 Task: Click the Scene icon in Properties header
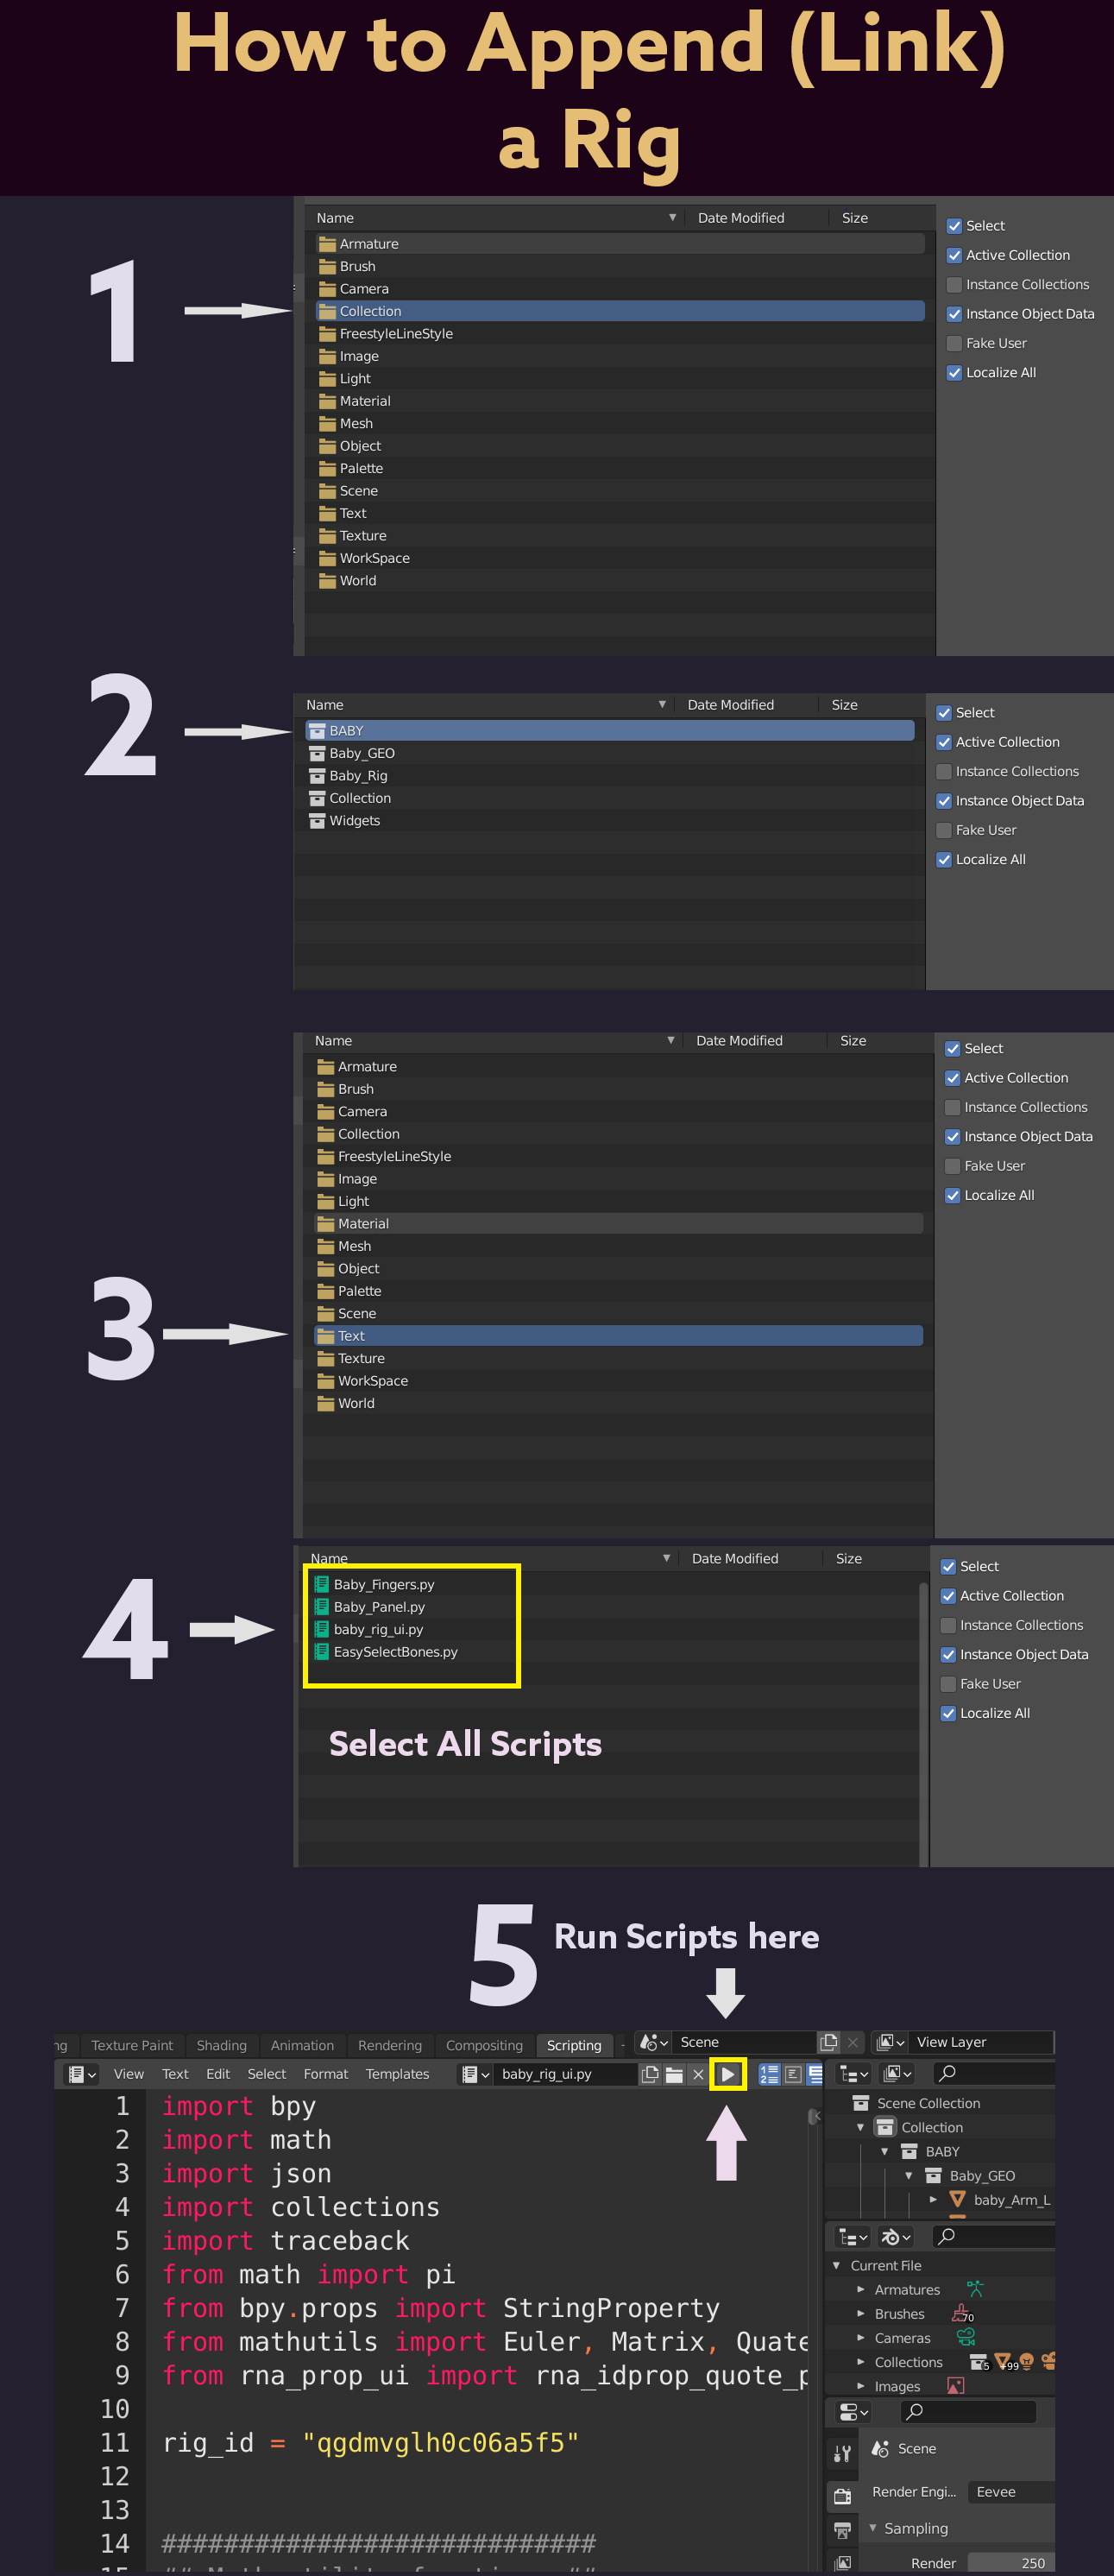[x=880, y=2448]
